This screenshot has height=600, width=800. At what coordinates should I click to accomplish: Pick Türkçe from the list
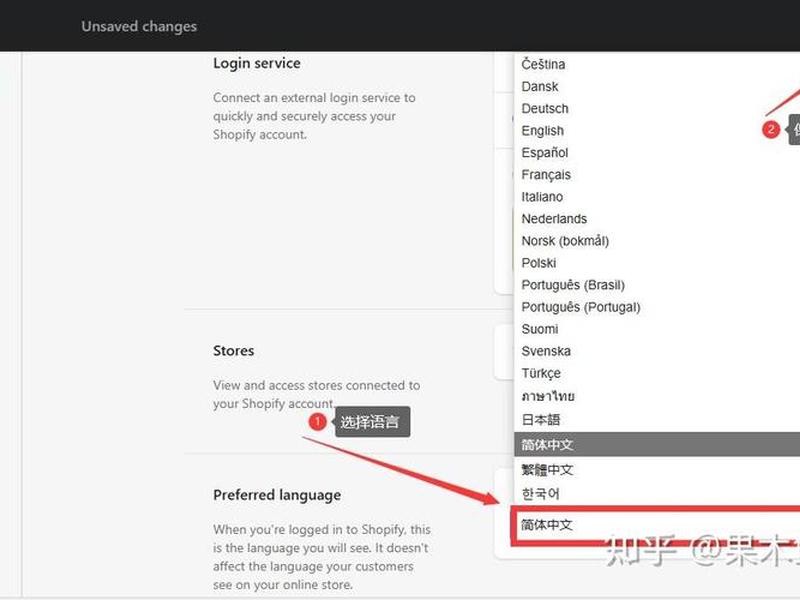(657, 373)
